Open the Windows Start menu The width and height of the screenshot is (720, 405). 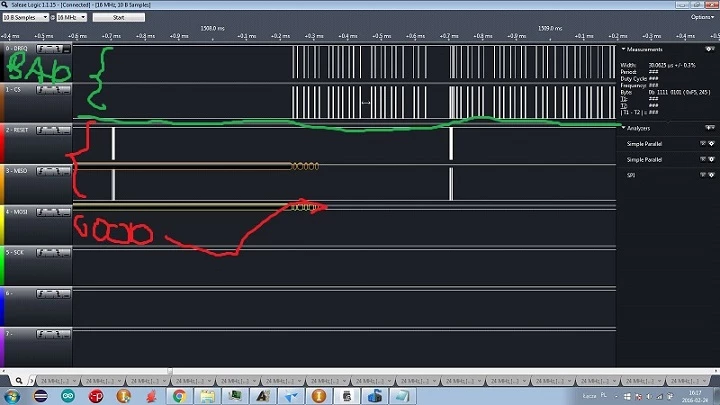(11, 396)
